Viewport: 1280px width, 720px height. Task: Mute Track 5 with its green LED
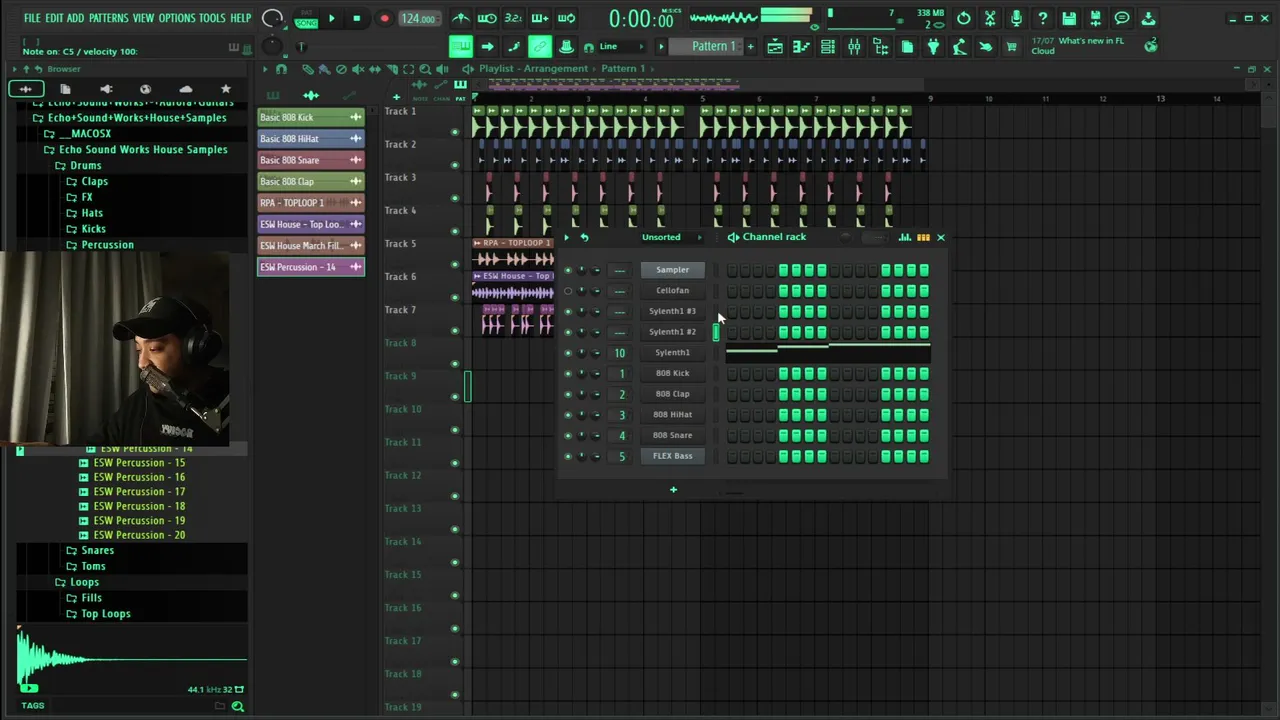click(x=455, y=264)
